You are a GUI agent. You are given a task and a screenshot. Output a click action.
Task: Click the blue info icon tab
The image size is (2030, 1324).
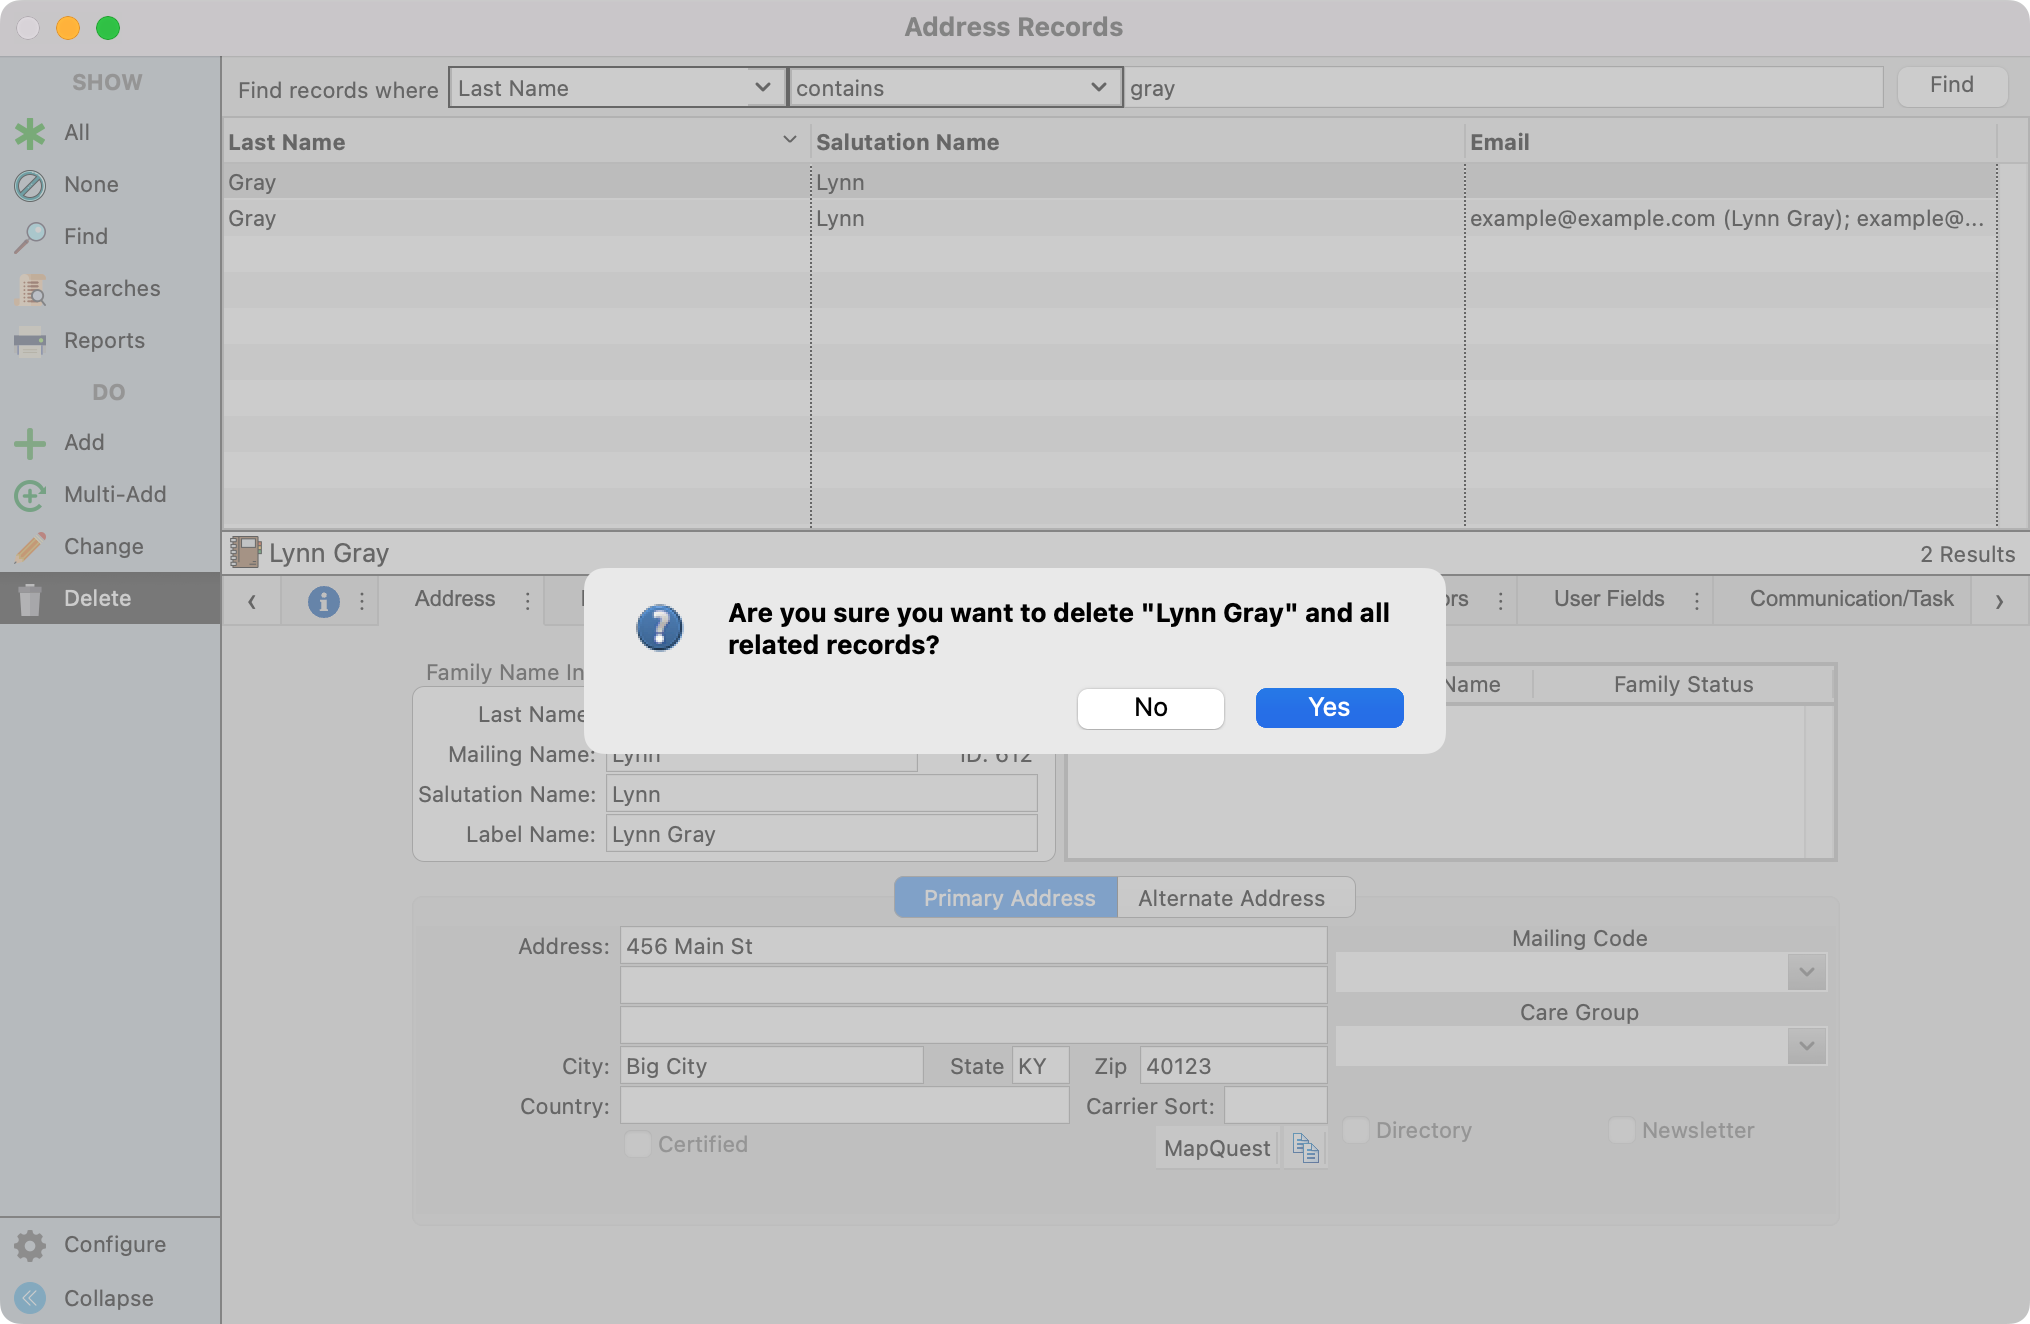[x=323, y=601]
